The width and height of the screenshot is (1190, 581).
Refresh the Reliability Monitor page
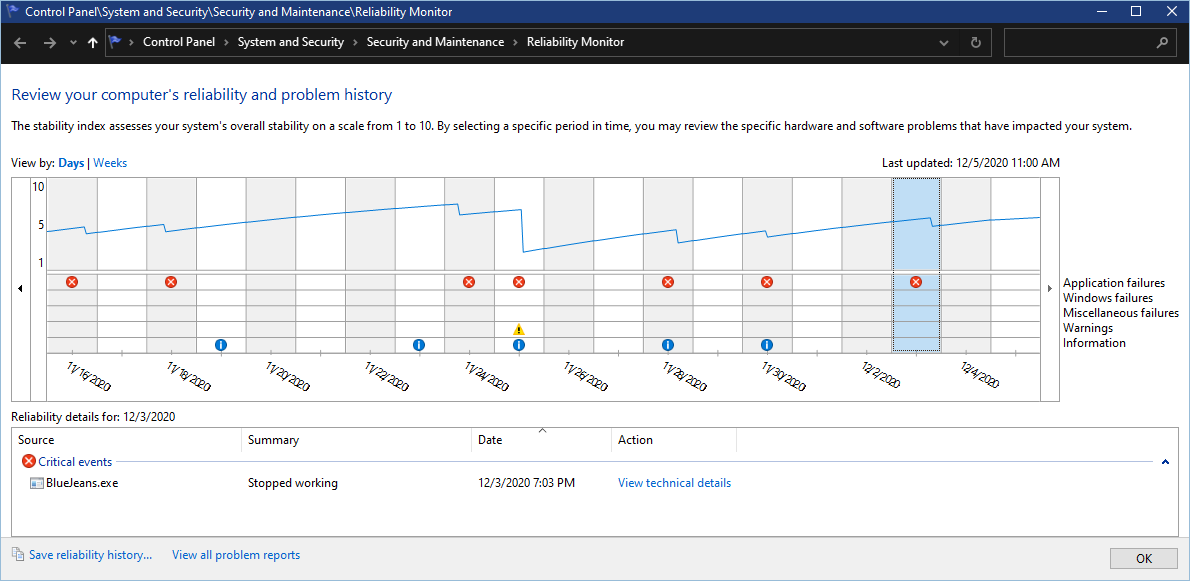click(x=975, y=43)
